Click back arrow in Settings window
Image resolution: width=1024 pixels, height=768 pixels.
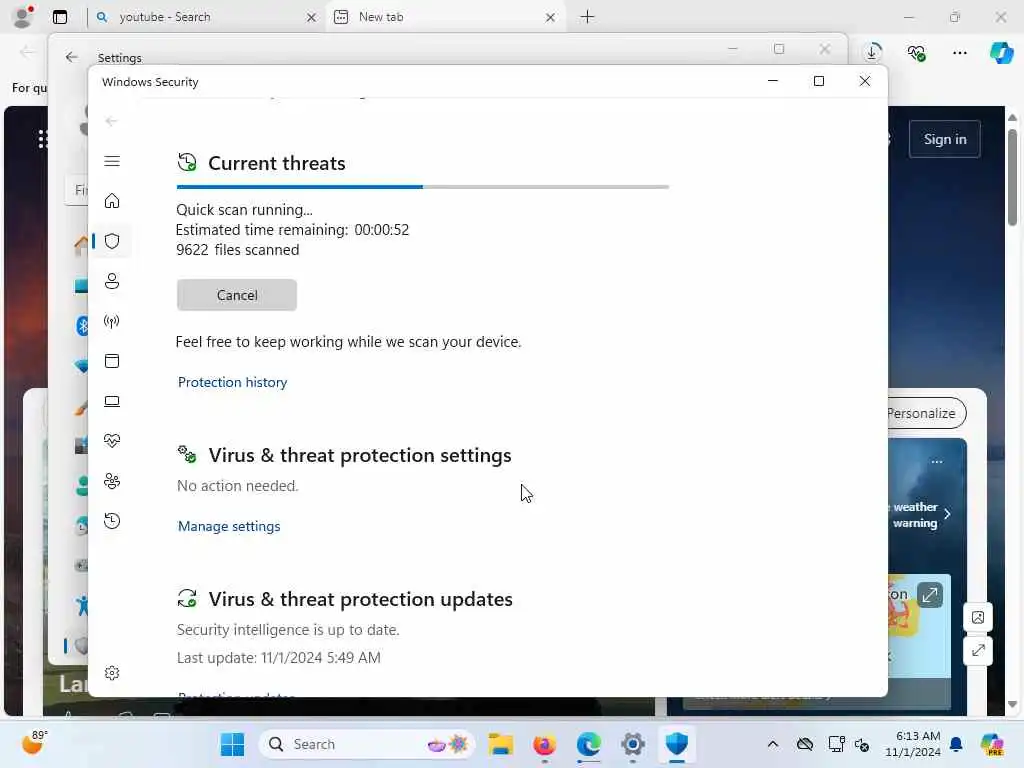(x=71, y=57)
